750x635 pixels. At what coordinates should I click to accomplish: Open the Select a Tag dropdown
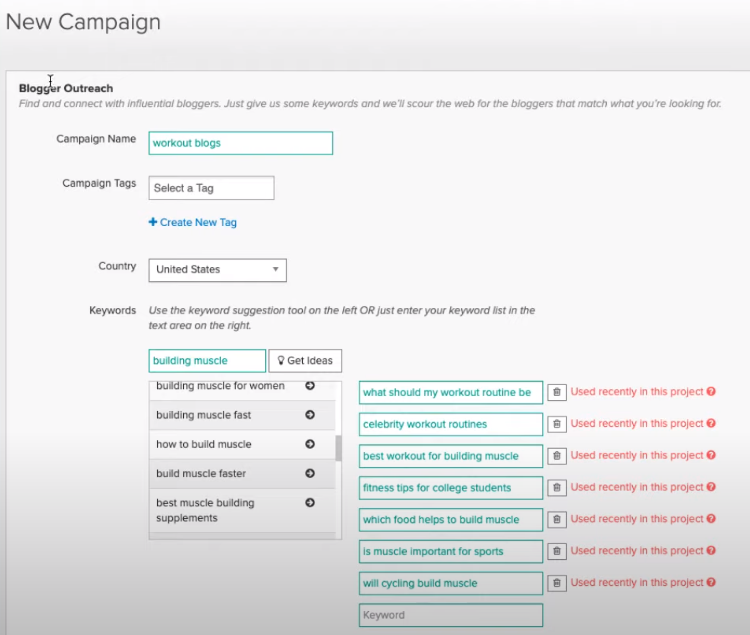tap(211, 188)
